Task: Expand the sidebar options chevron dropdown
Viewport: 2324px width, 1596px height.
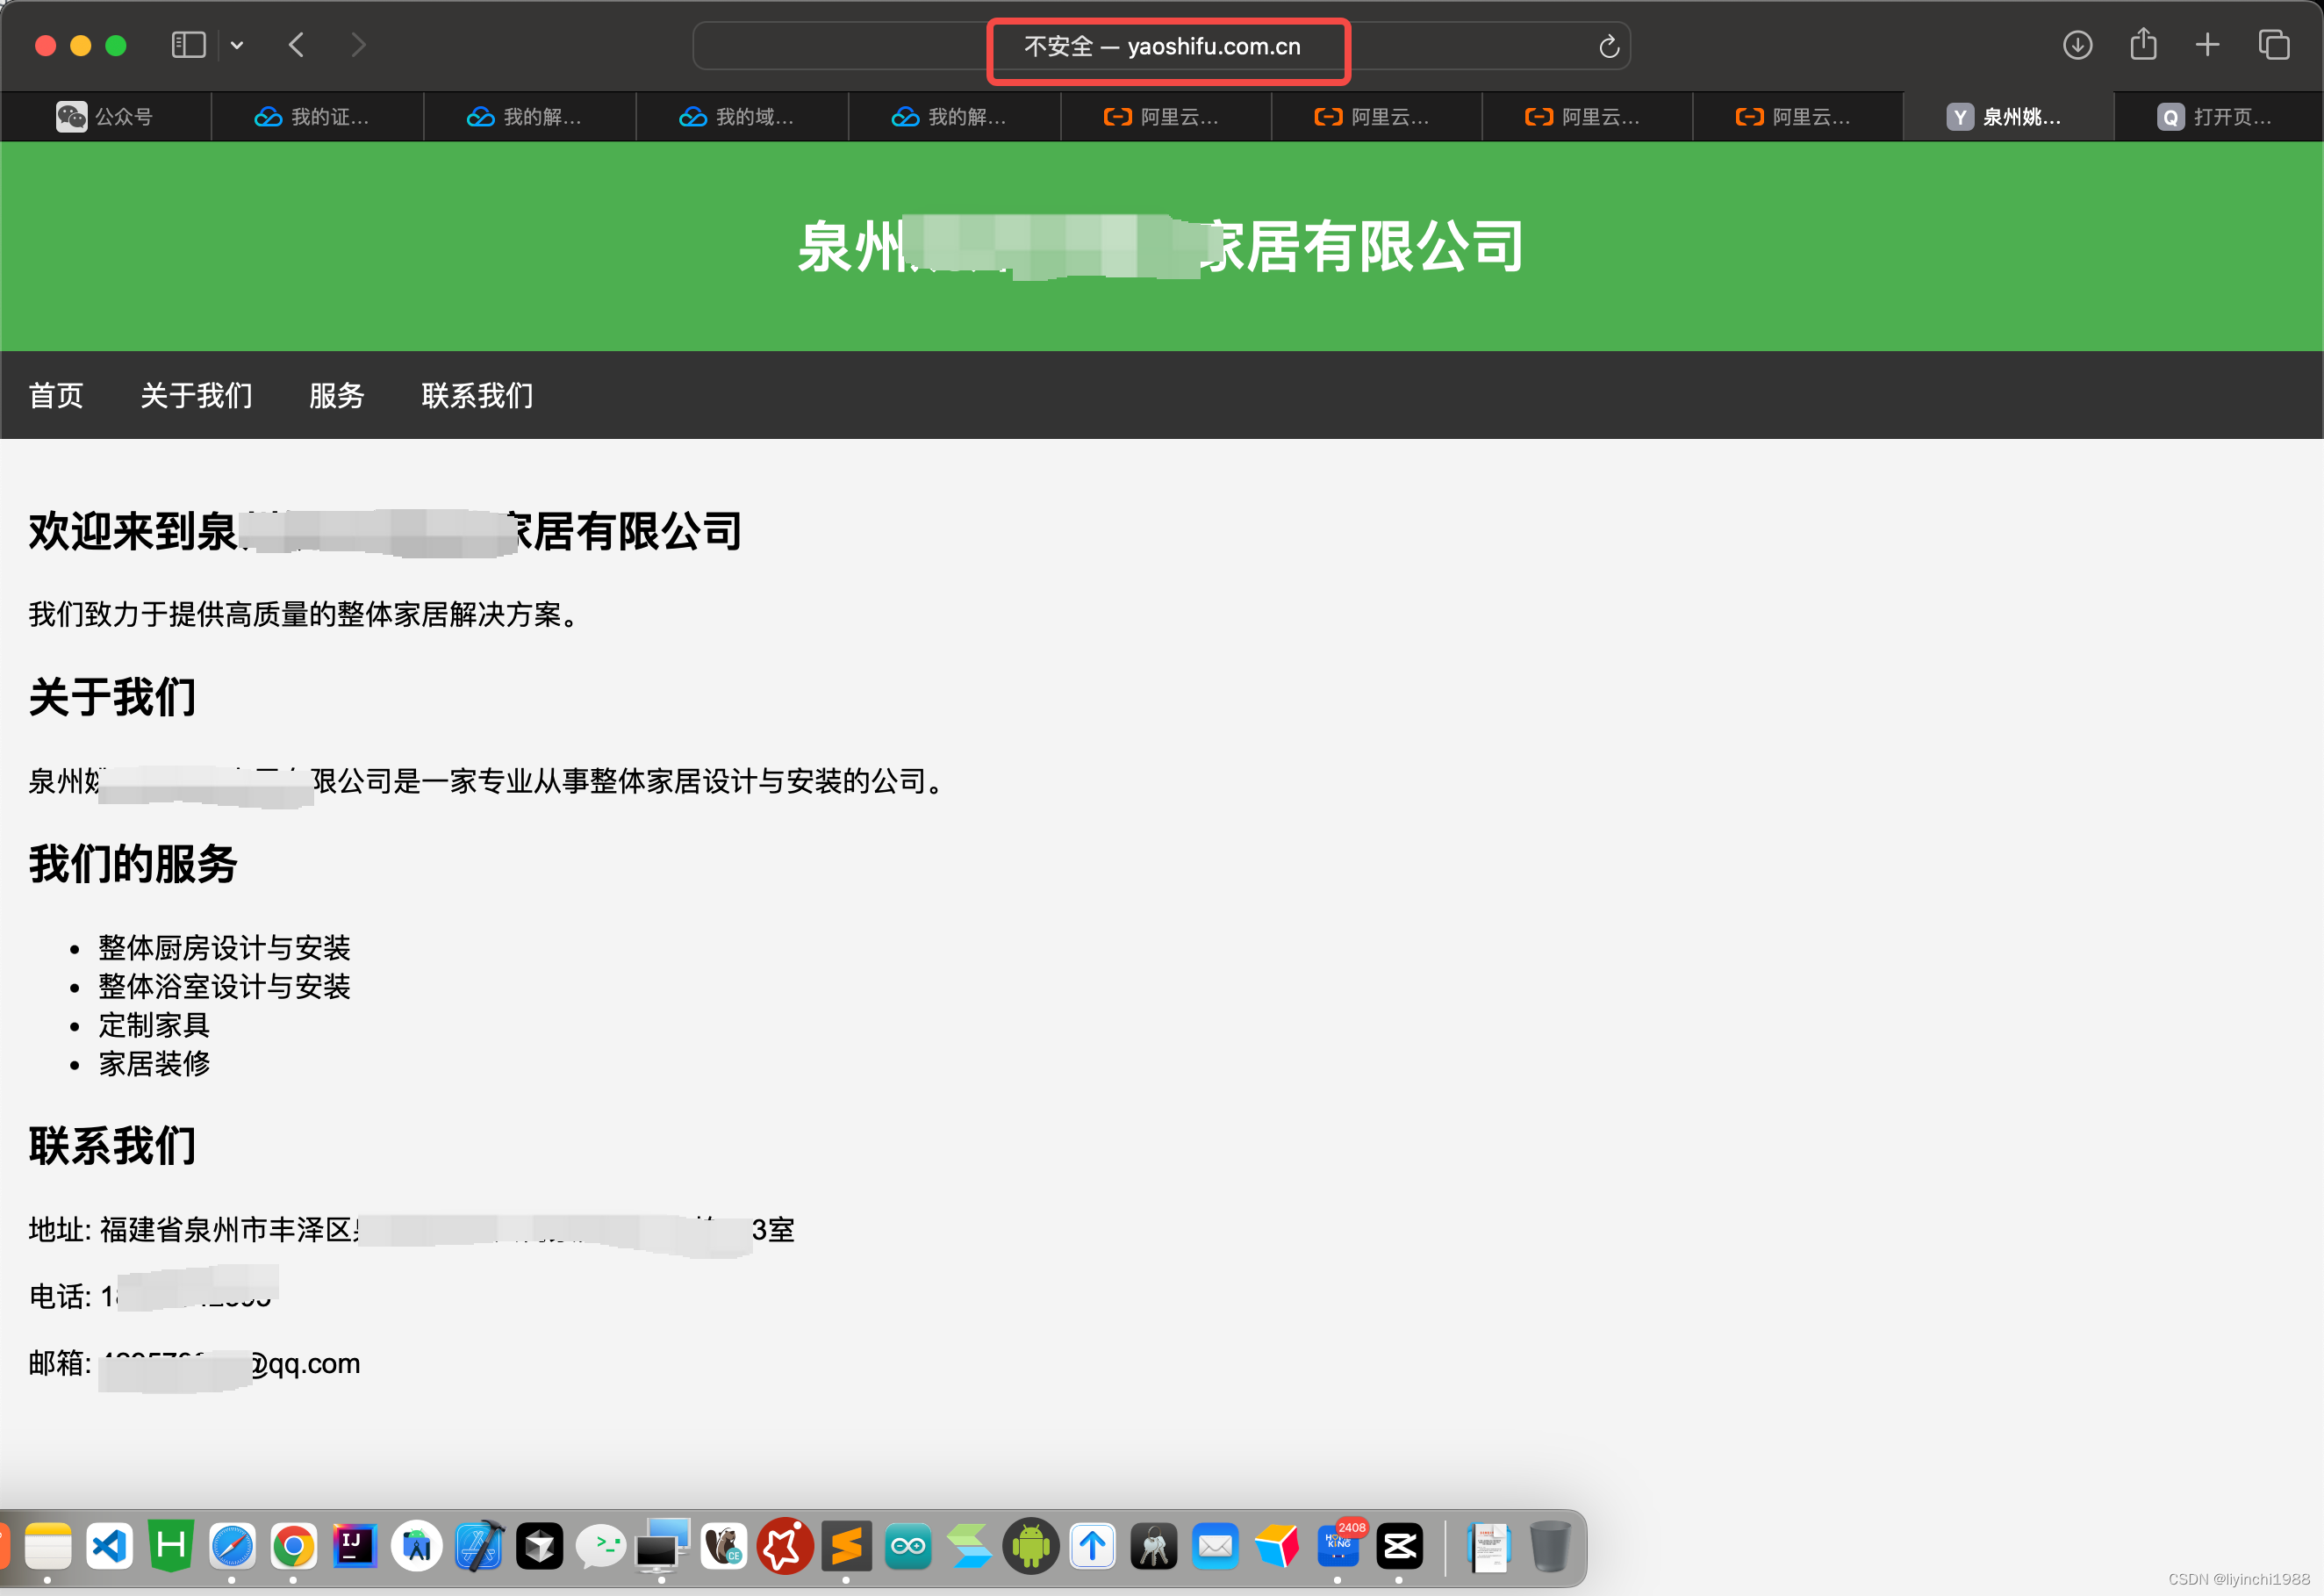Action: pyautogui.click(x=237, y=45)
